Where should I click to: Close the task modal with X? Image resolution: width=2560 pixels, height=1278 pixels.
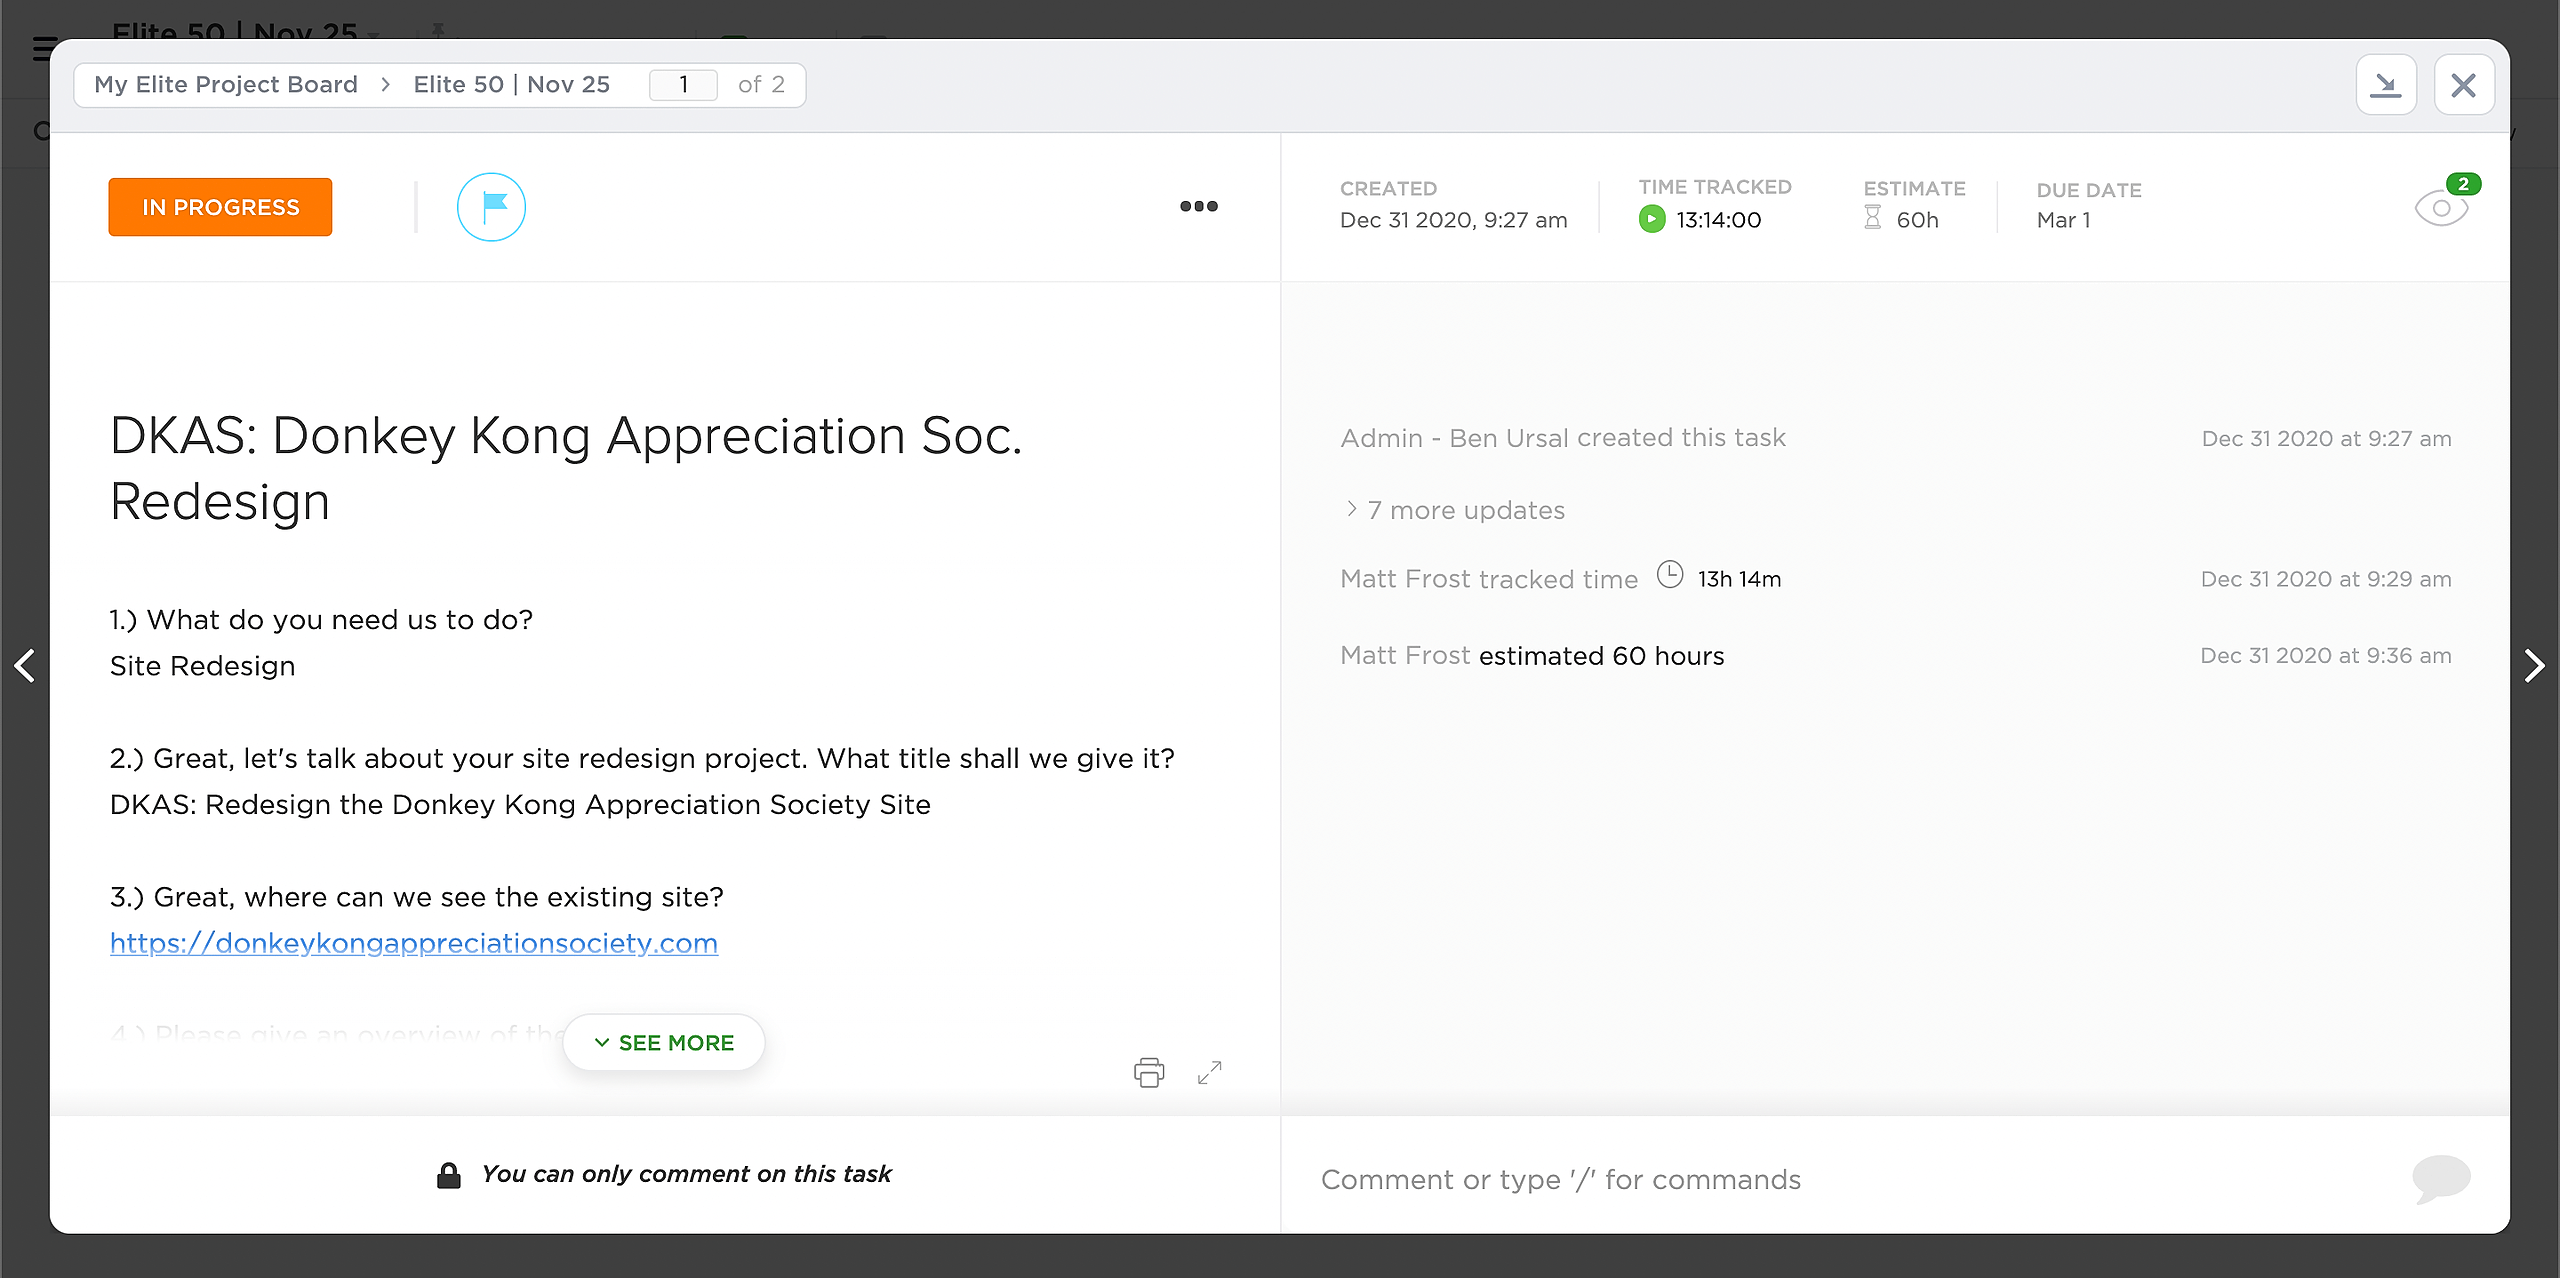click(2464, 85)
